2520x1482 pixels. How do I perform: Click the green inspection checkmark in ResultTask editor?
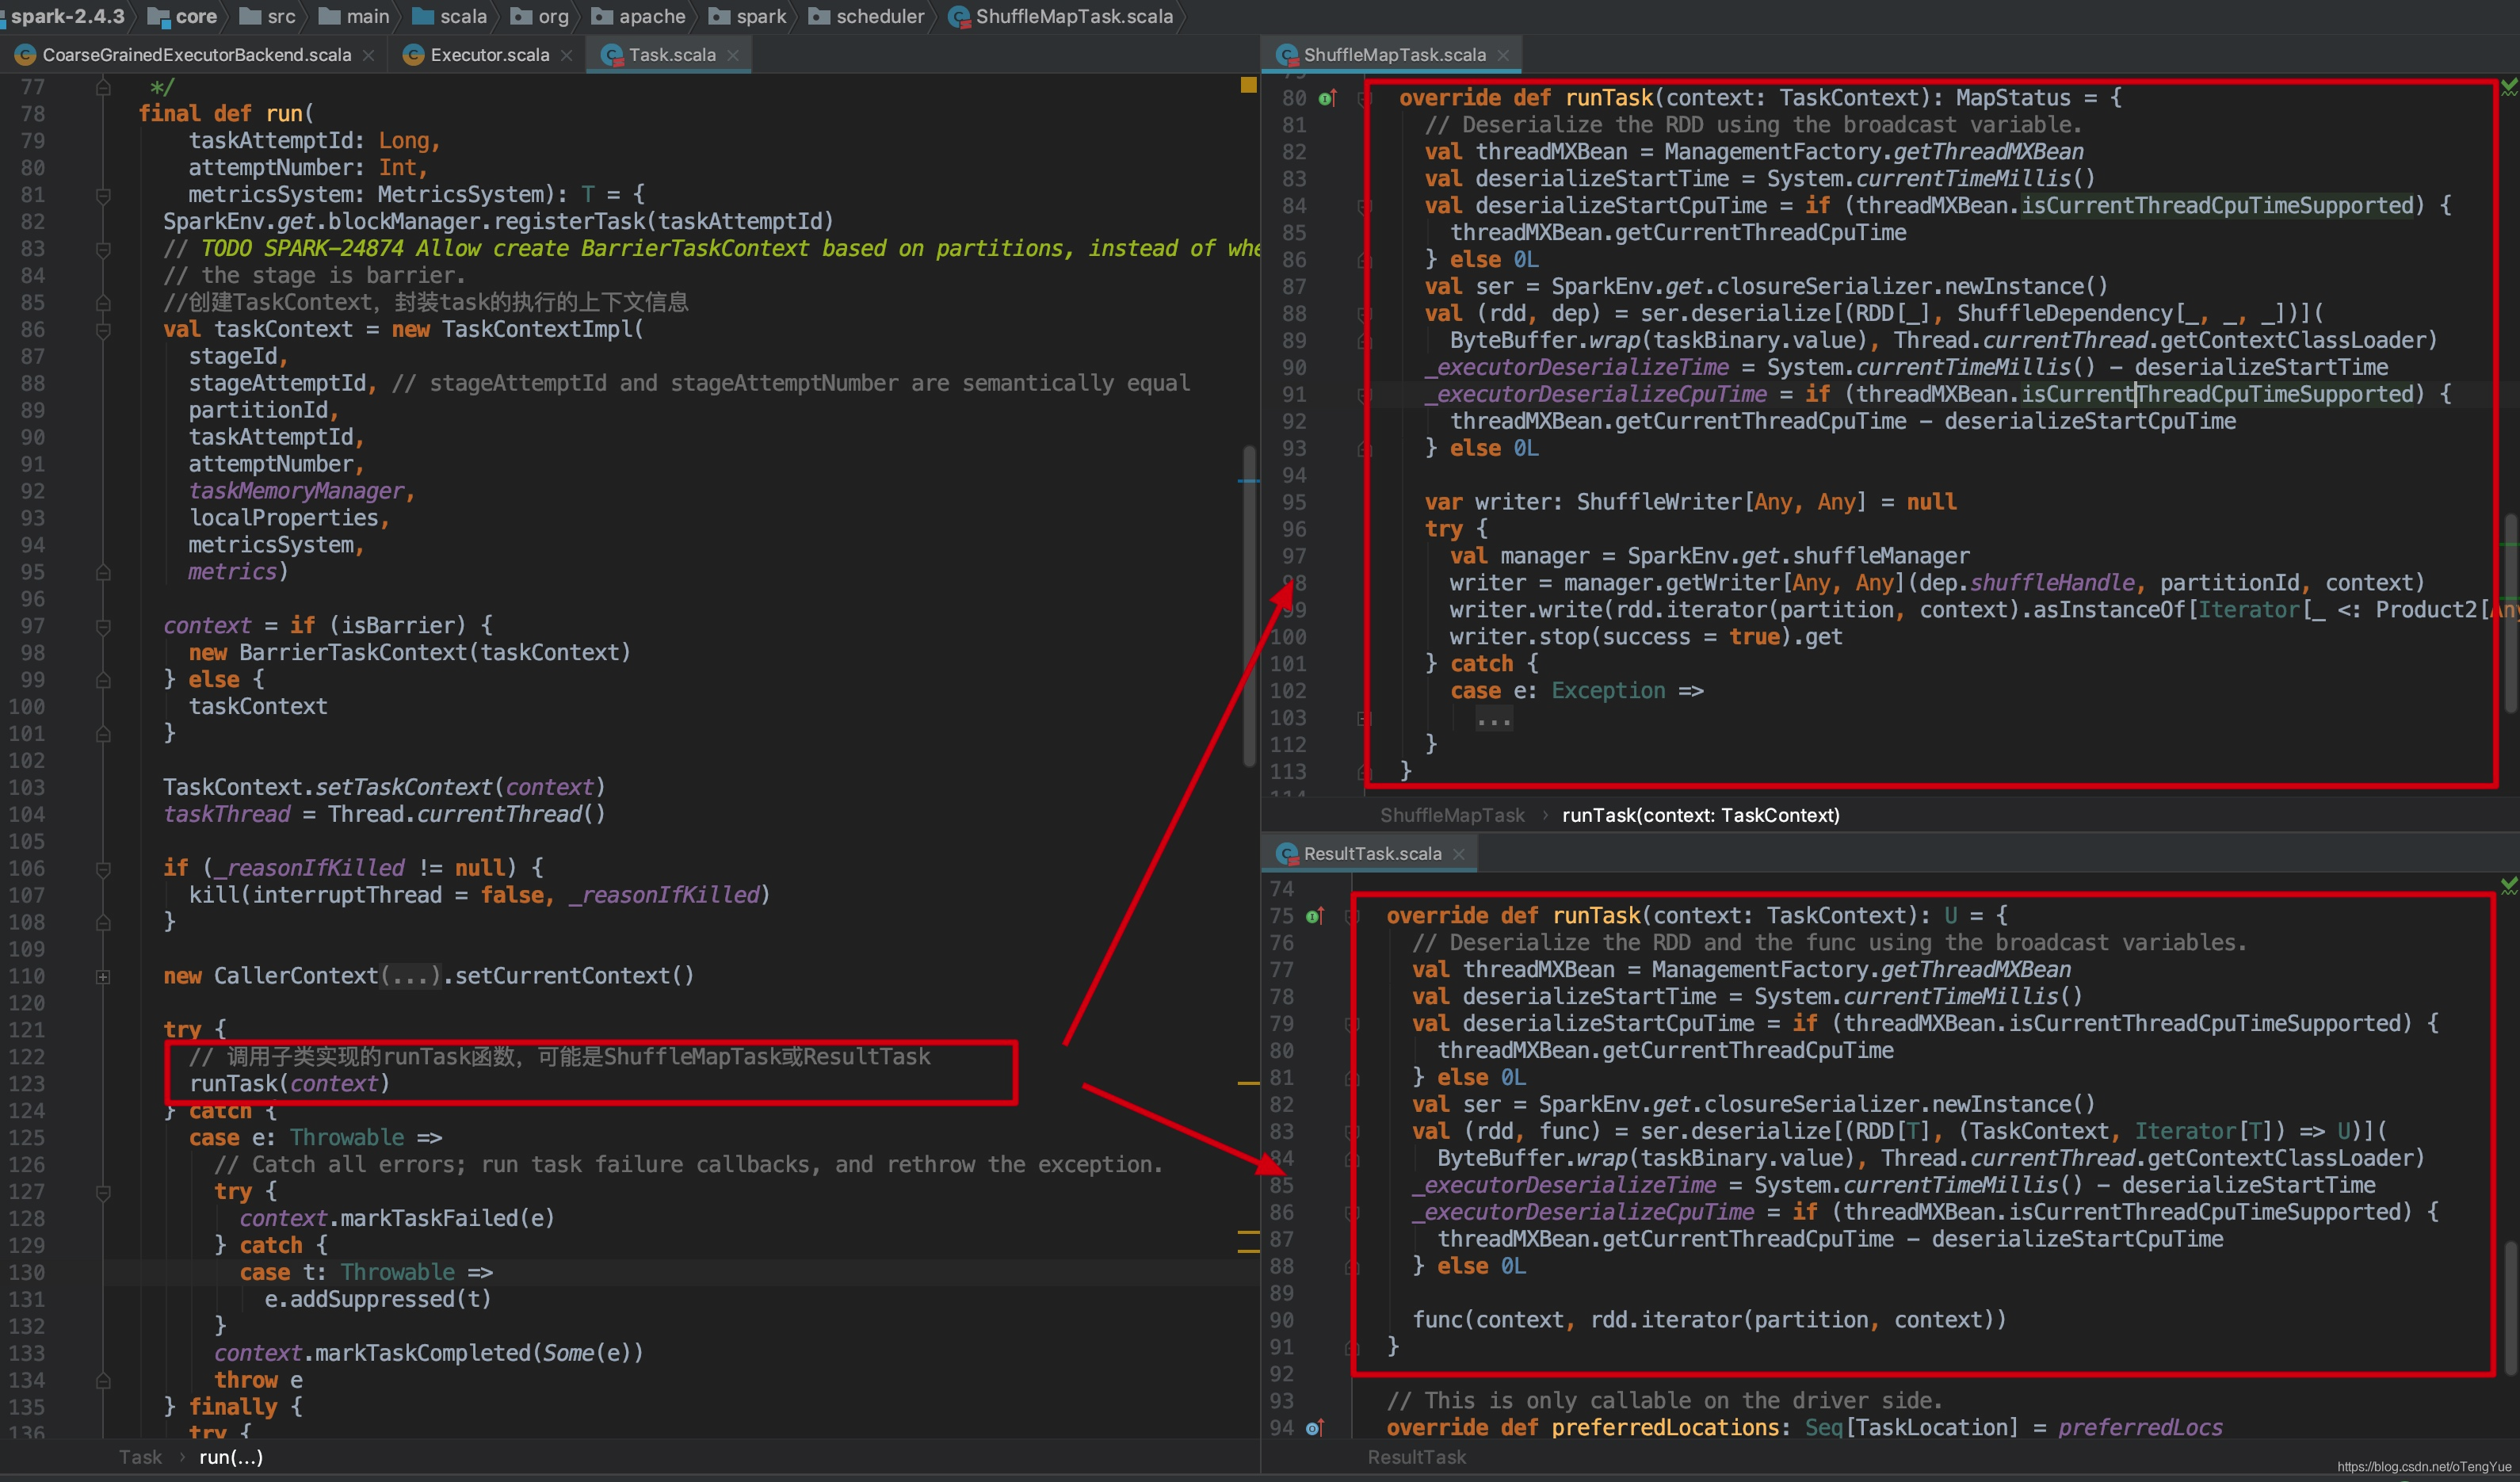(2508, 885)
